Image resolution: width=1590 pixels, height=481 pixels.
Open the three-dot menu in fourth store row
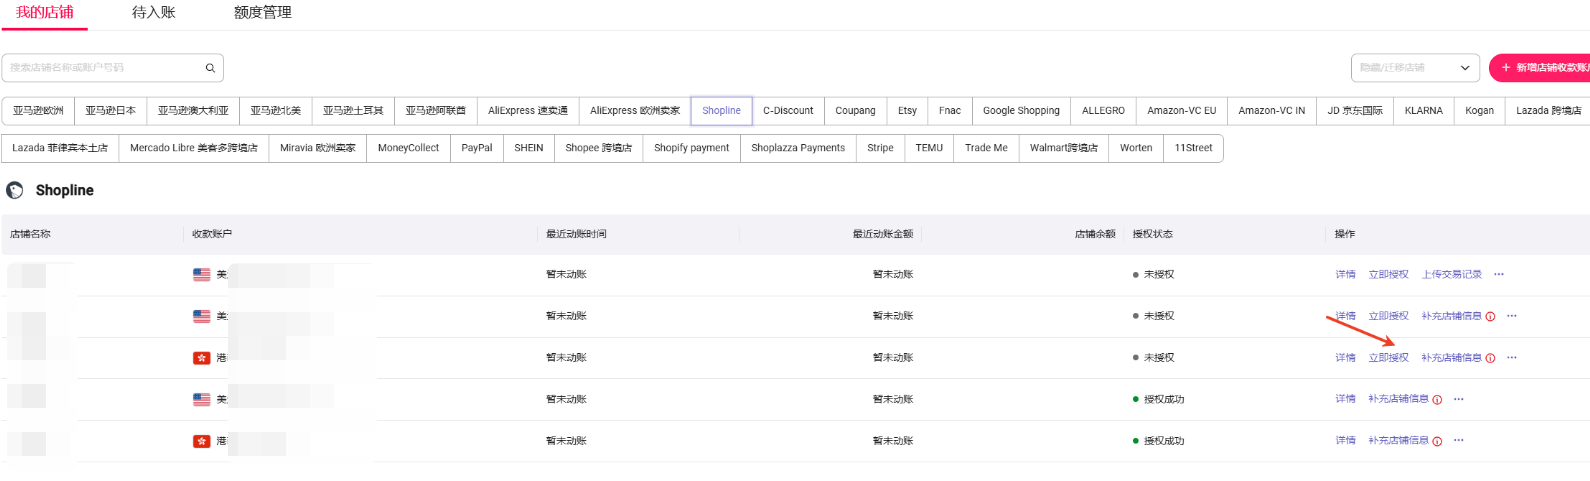tap(1459, 399)
